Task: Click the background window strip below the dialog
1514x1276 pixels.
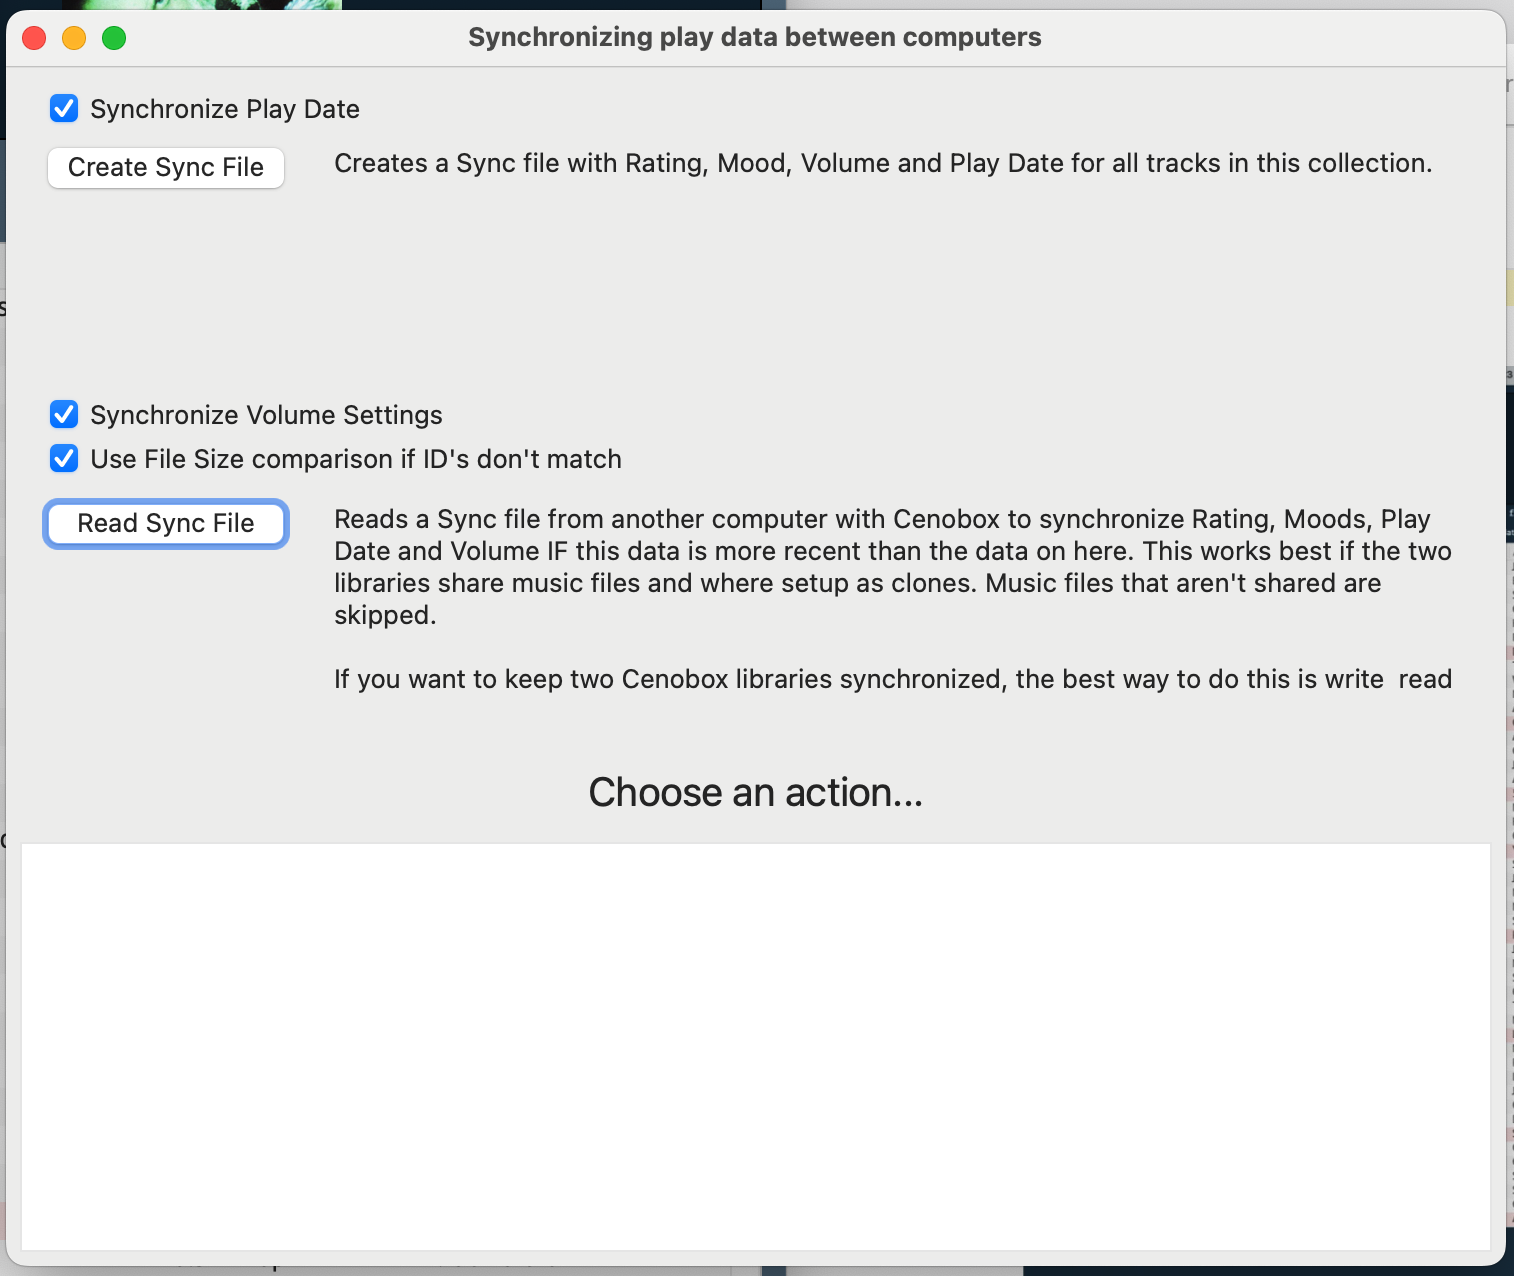Action: click(400, 1271)
